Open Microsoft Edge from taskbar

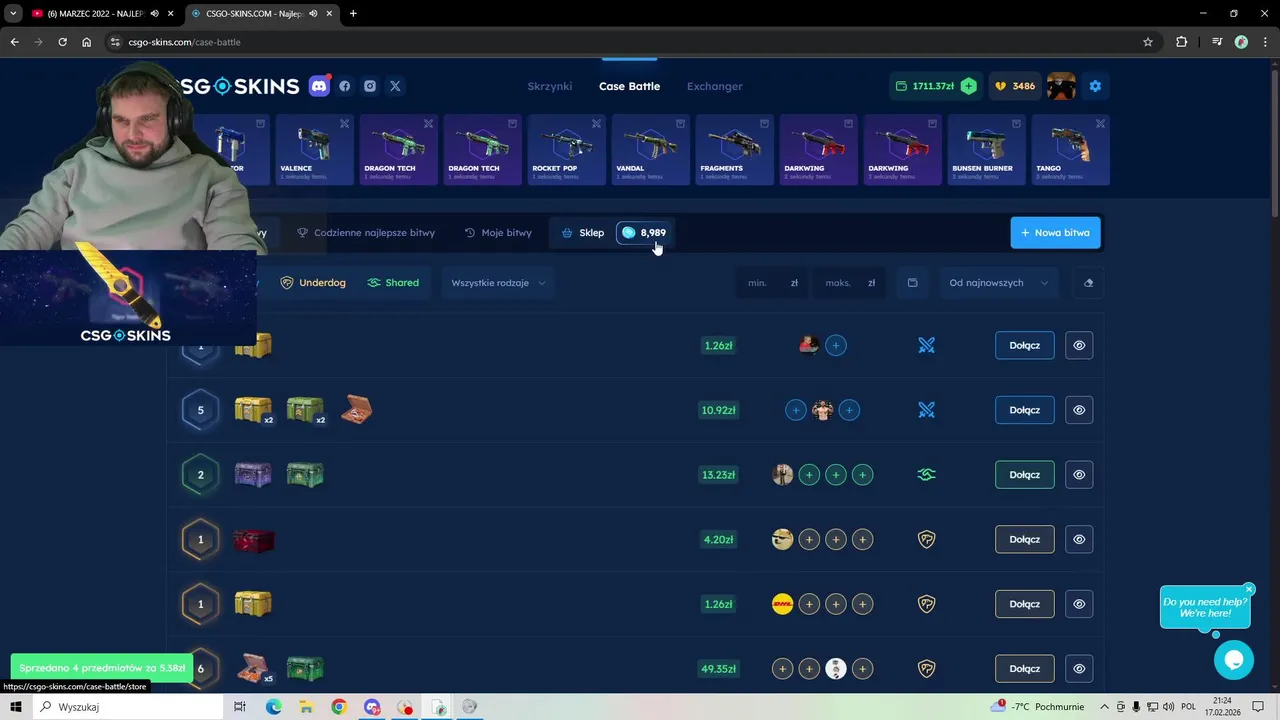(273, 707)
